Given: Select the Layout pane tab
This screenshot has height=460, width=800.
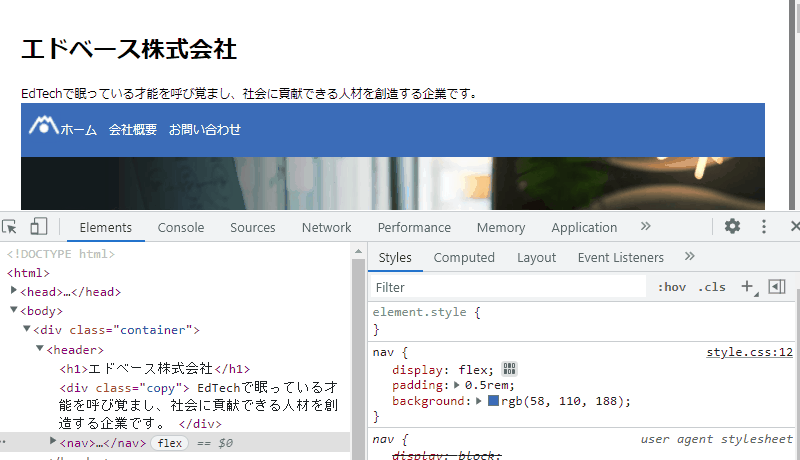Looking at the screenshot, I should 536,258.
